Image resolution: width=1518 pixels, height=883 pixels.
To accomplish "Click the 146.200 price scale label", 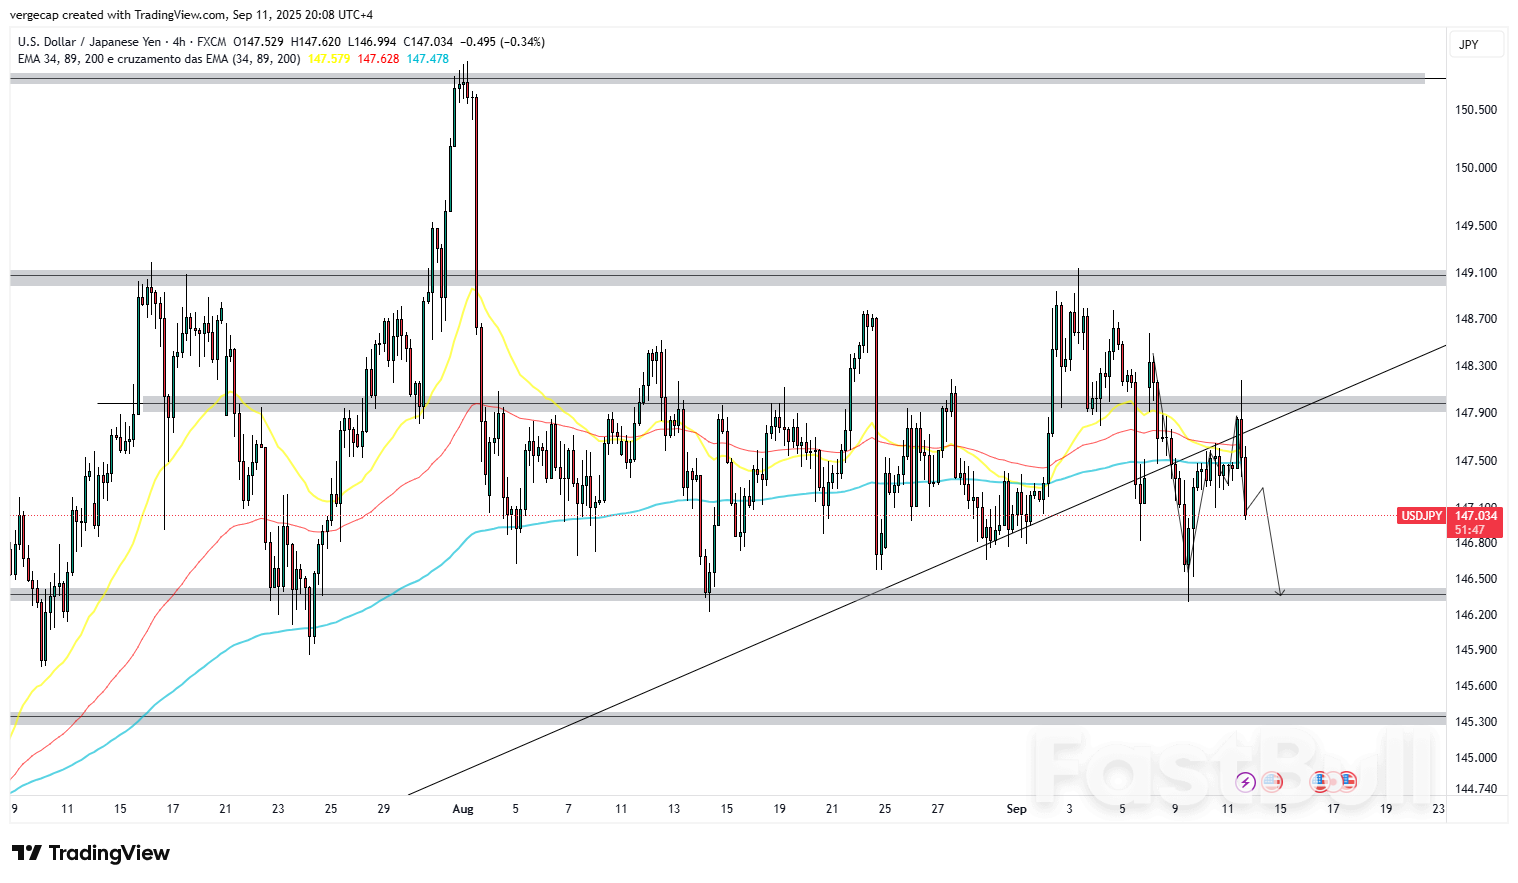I will click(1476, 615).
